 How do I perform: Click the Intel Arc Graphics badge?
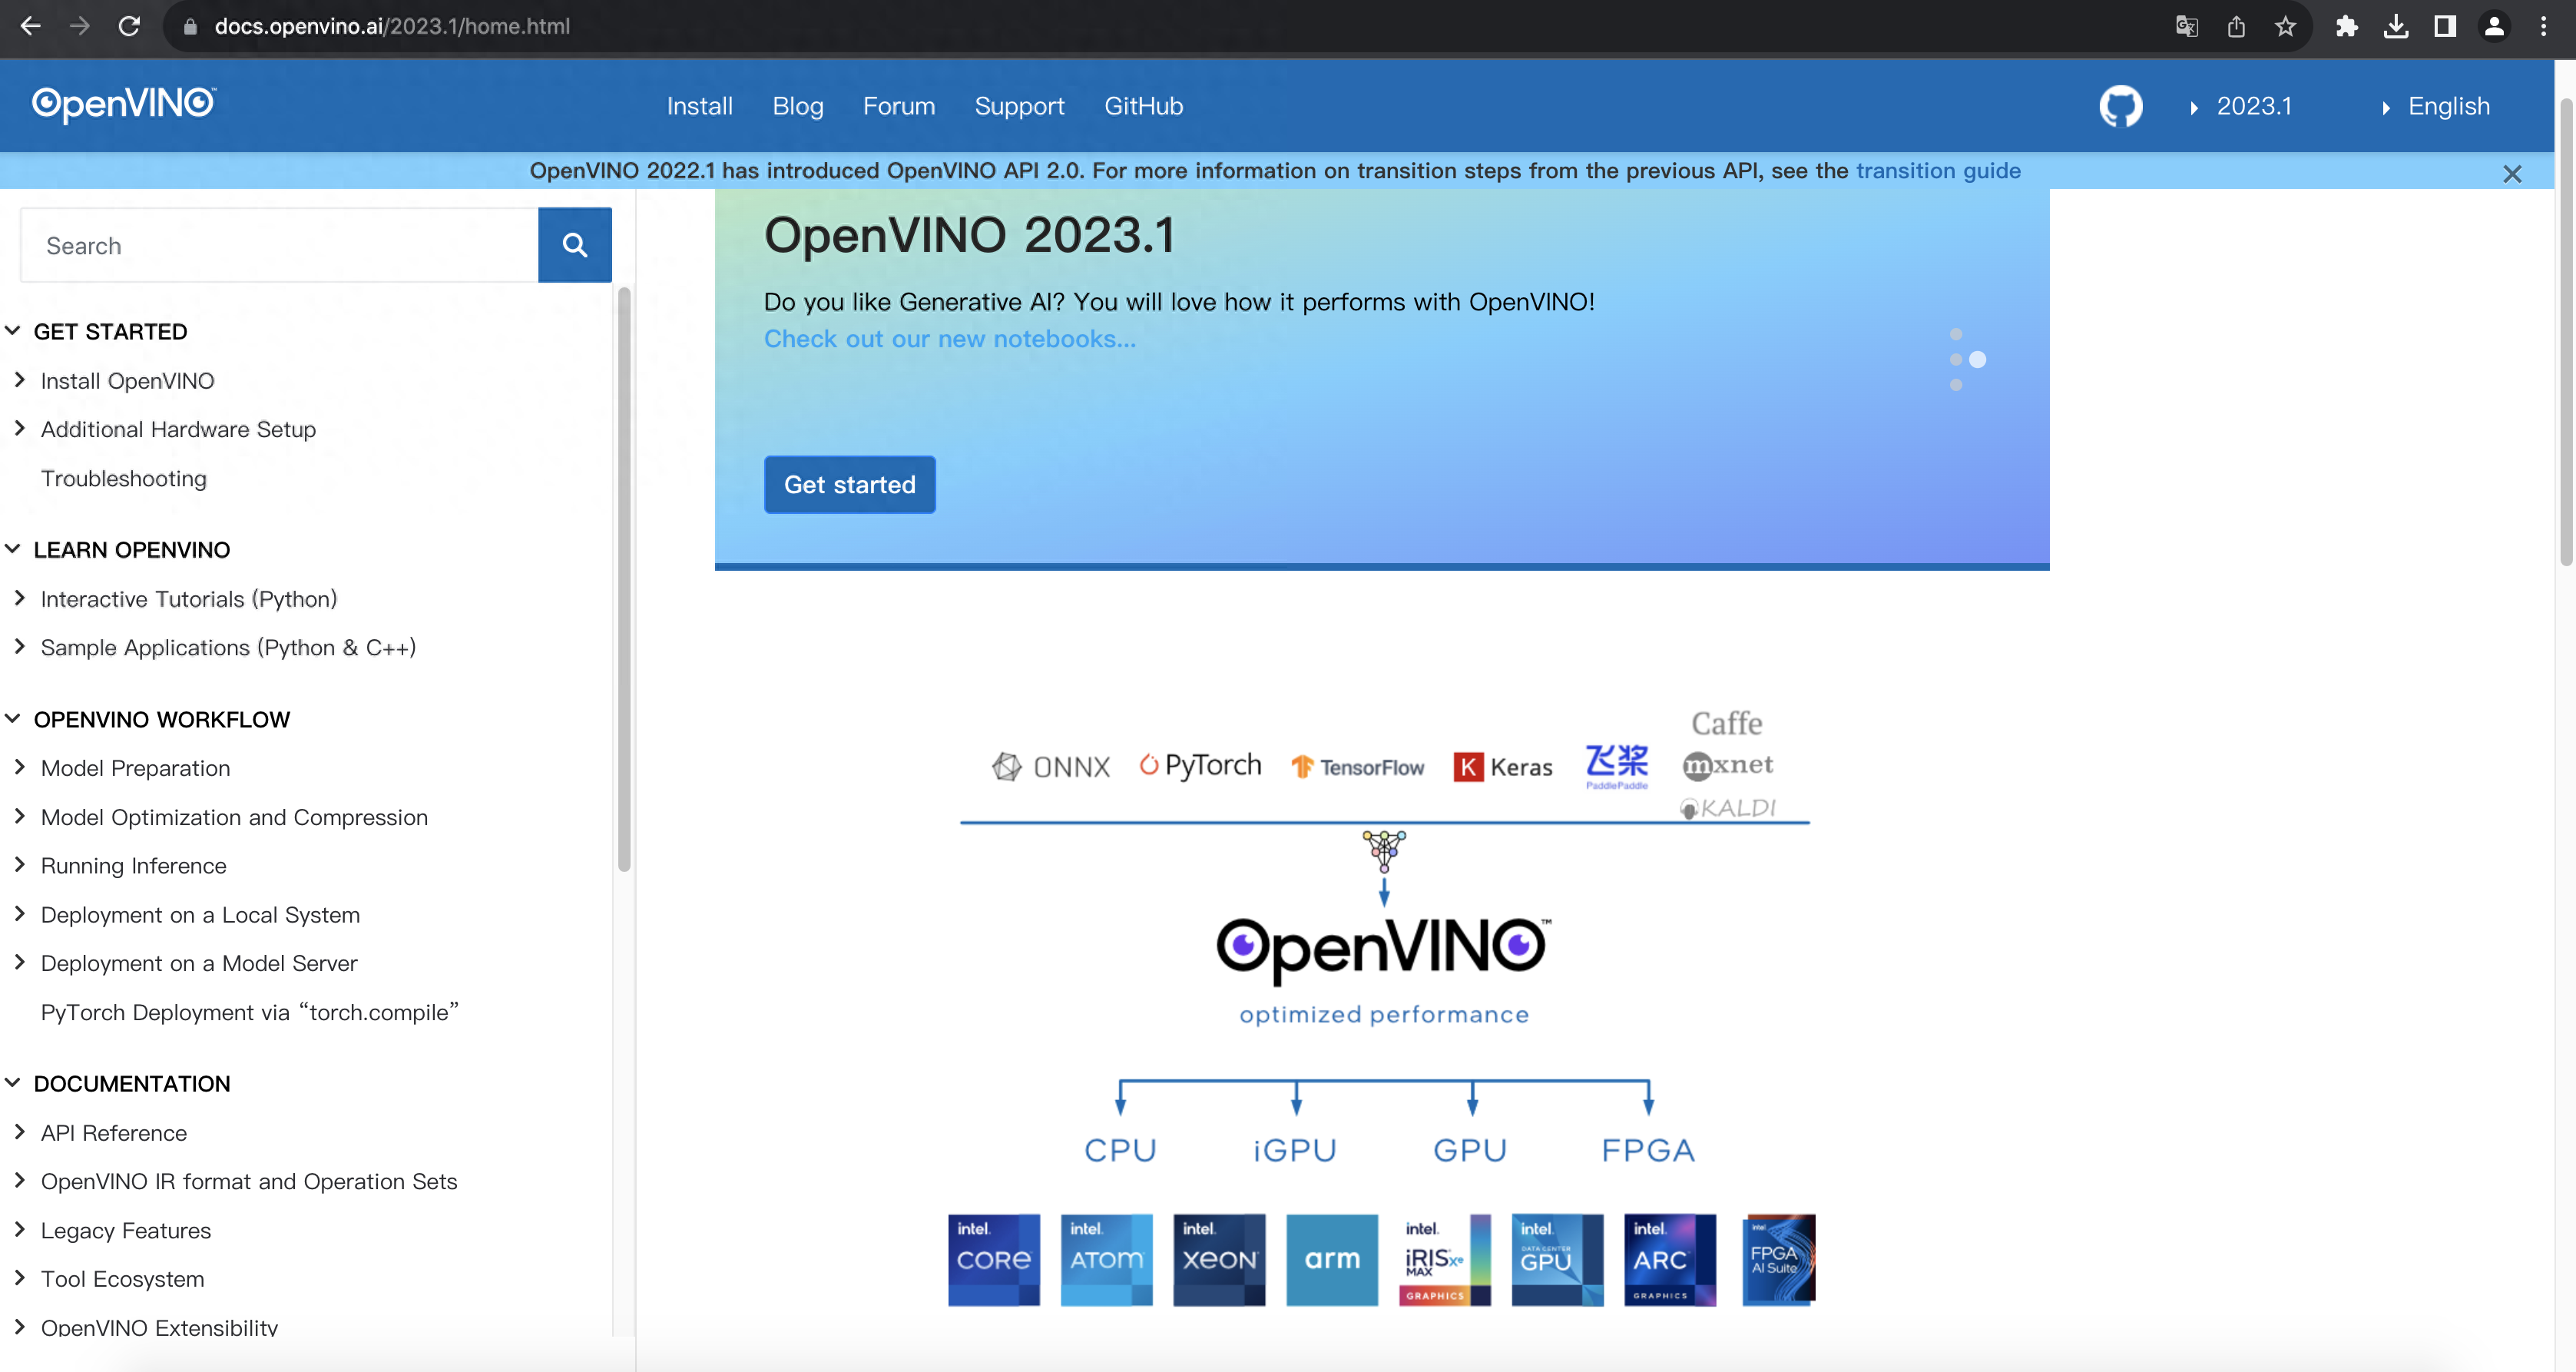(x=1670, y=1260)
